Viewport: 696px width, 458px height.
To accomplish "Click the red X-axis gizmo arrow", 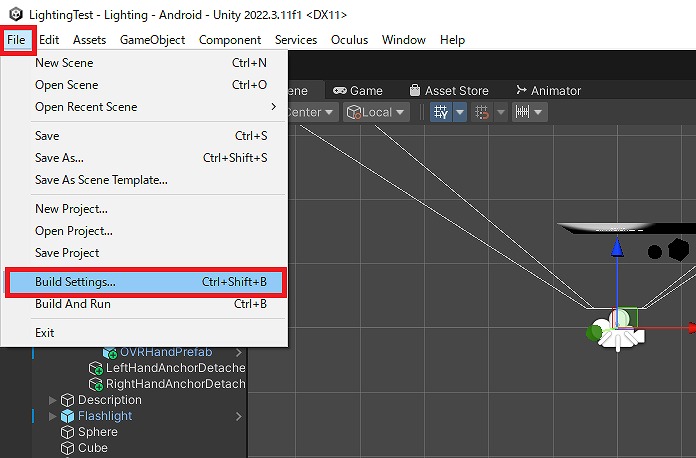I will coord(692,328).
